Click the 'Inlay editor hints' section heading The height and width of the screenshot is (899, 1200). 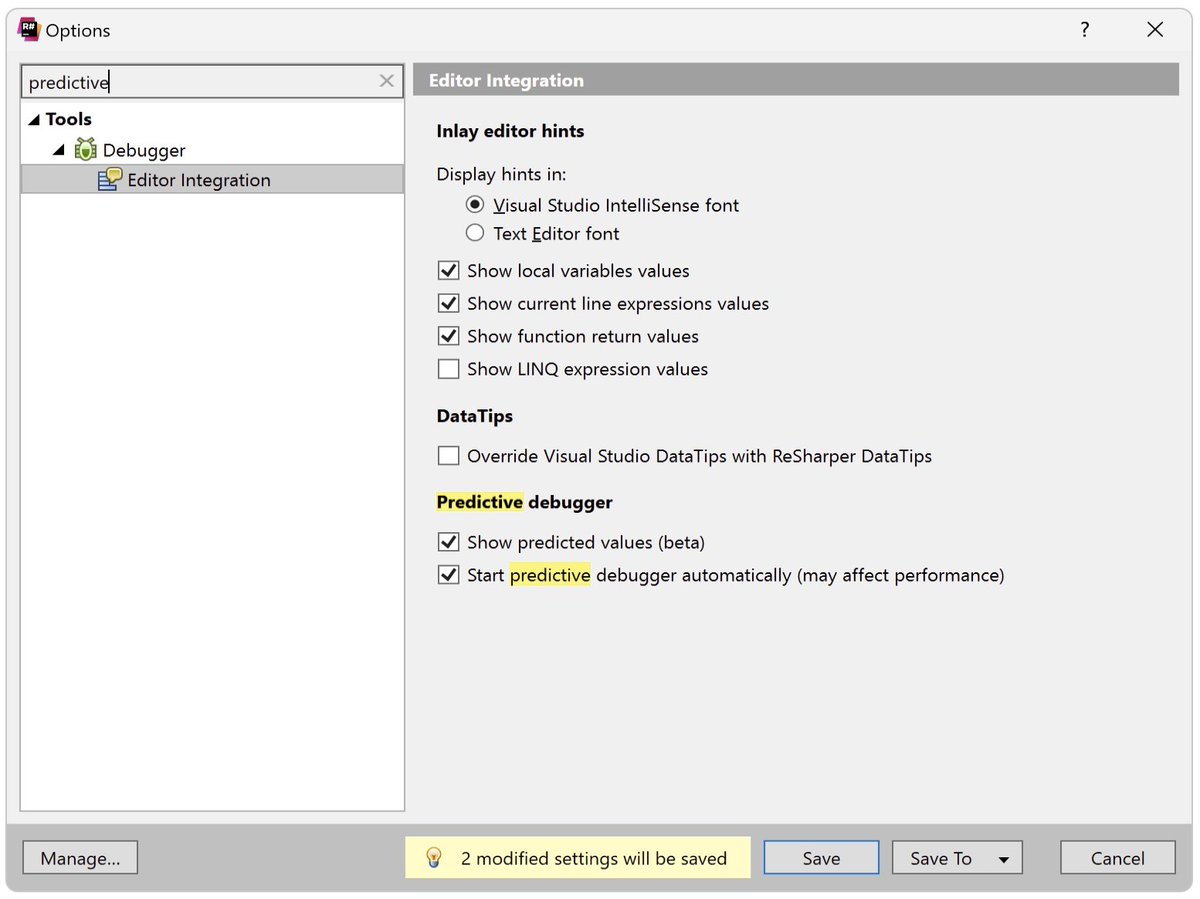tap(510, 131)
